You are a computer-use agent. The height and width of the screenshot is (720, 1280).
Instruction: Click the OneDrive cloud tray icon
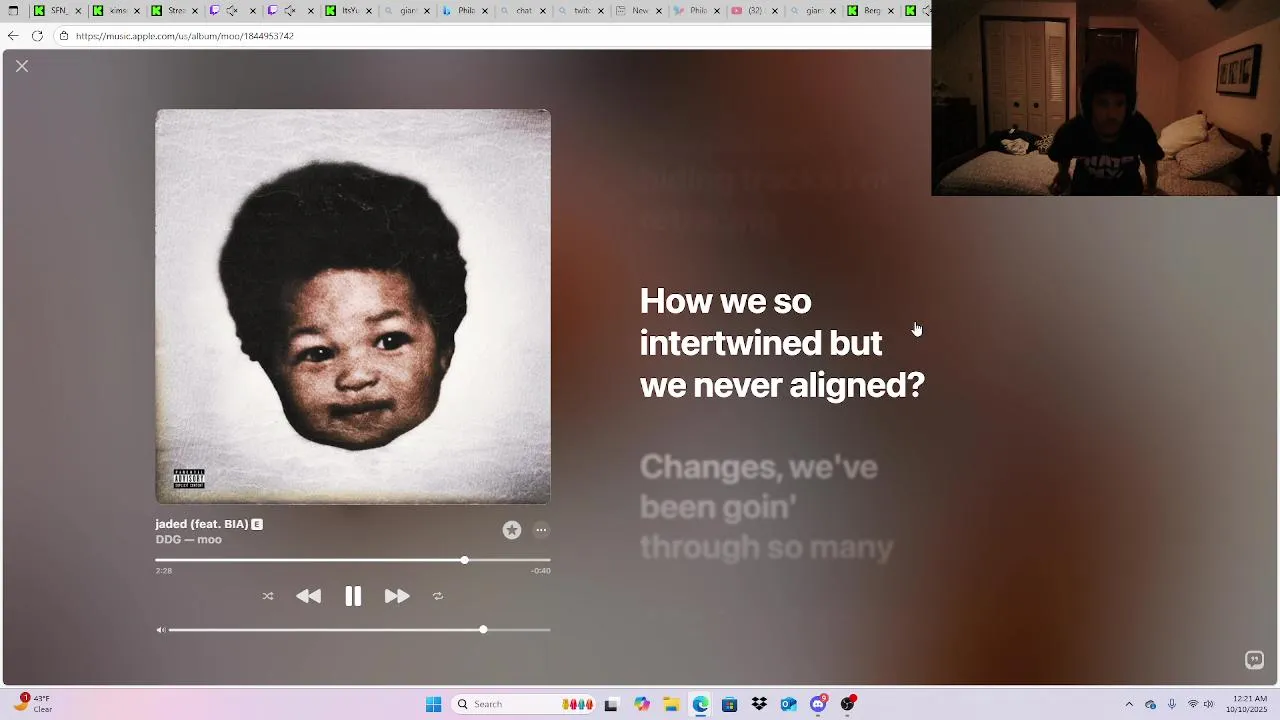(x=1151, y=704)
